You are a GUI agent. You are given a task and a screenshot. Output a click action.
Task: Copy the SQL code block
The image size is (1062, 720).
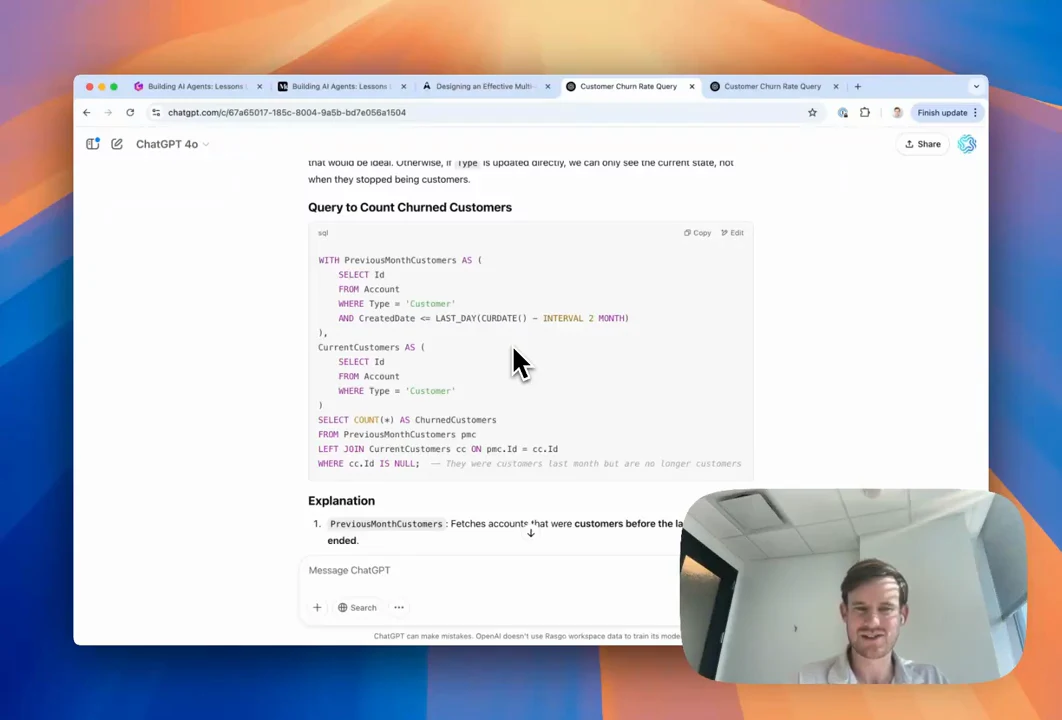coord(698,232)
